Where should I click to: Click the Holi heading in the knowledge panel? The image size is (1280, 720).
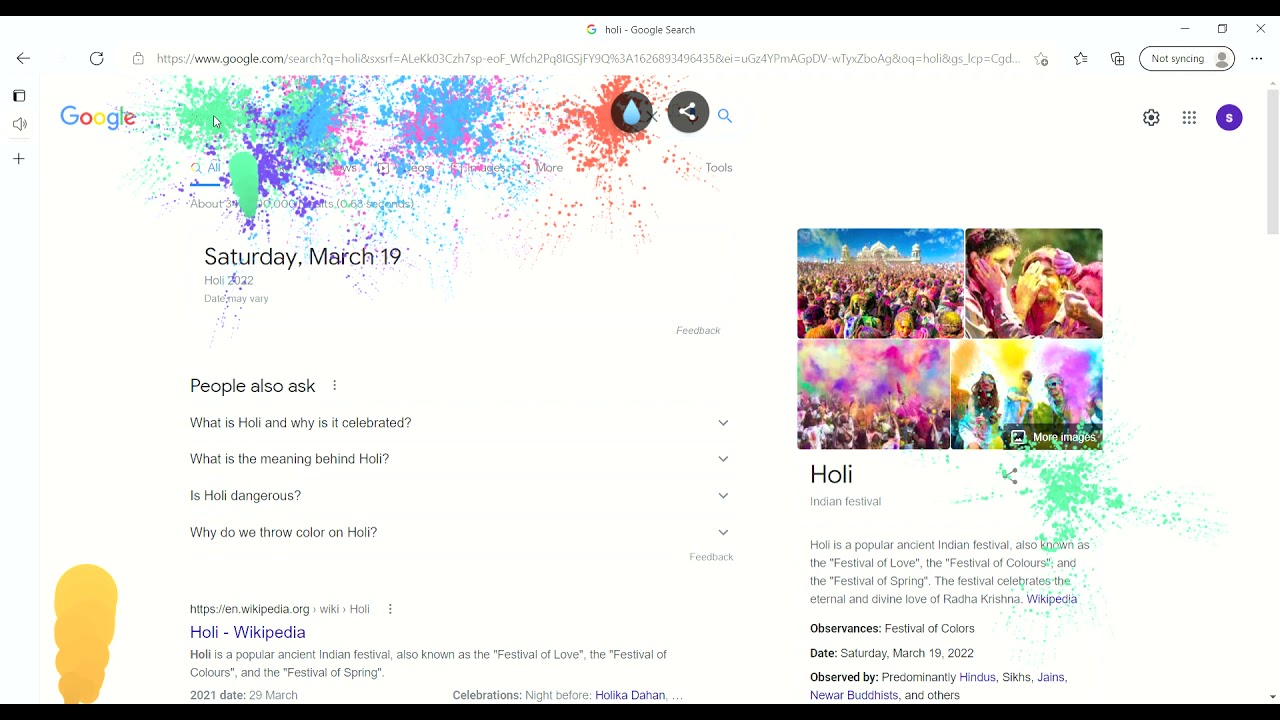click(x=831, y=474)
